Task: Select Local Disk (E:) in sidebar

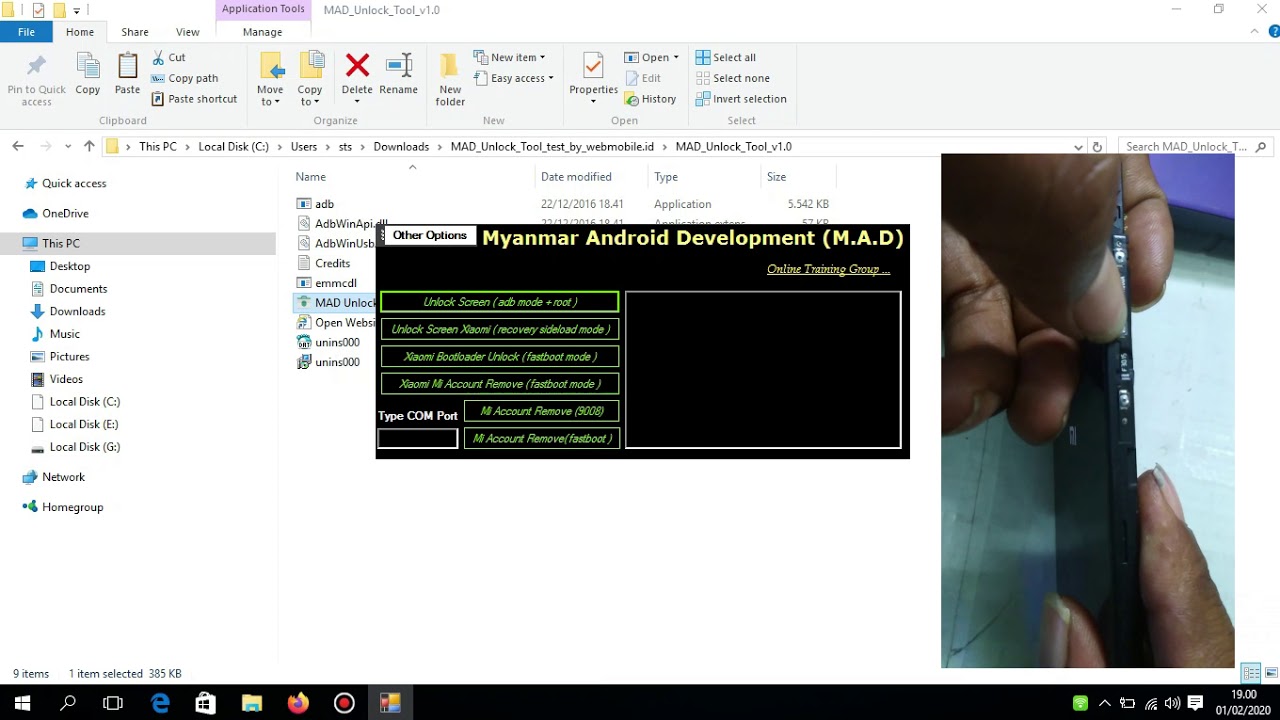Action: (x=85, y=424)
